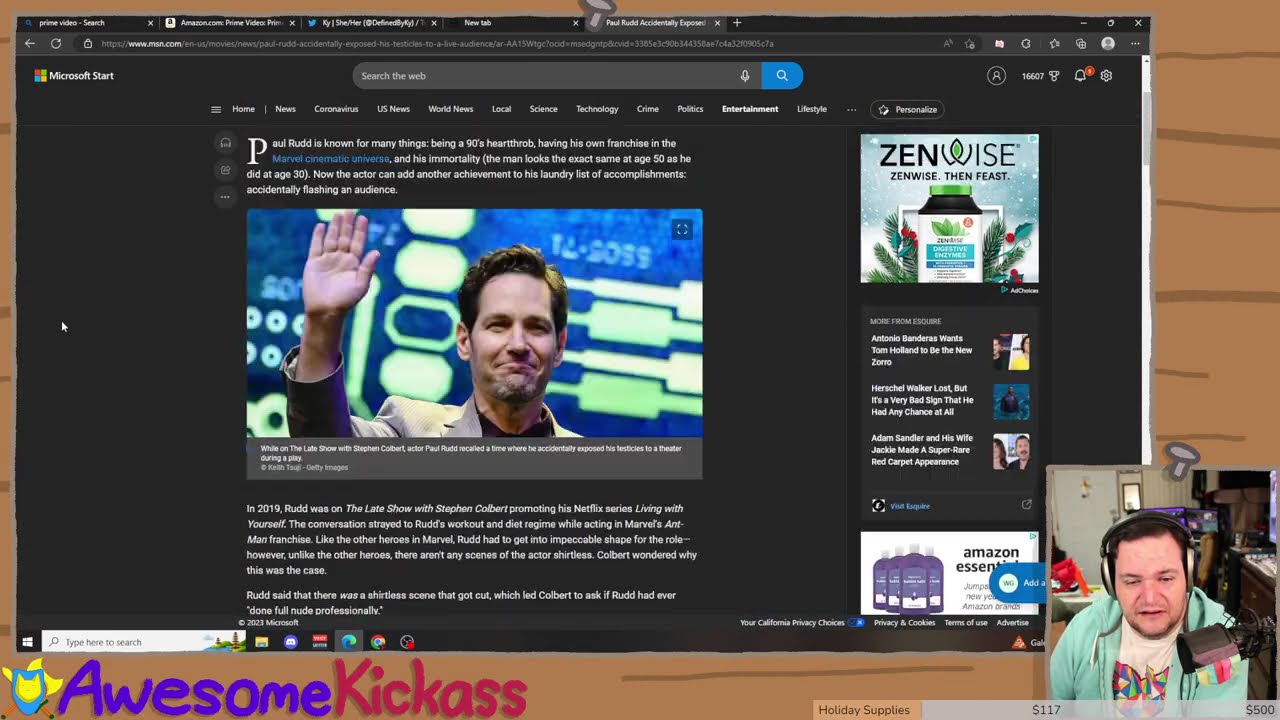Switch to Amazon.com Prime Video tab

(x=231, y=22)
